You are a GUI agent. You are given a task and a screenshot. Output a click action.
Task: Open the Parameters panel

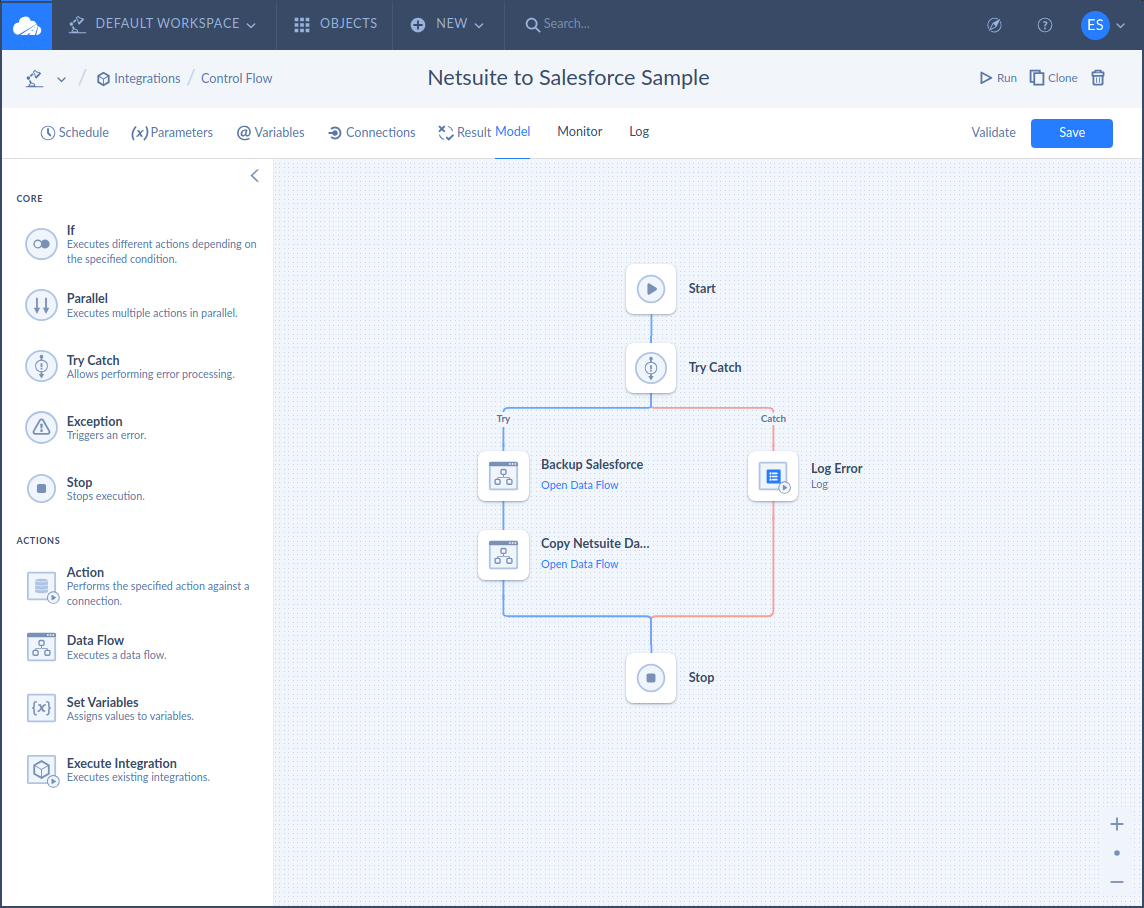coord(172,133)
